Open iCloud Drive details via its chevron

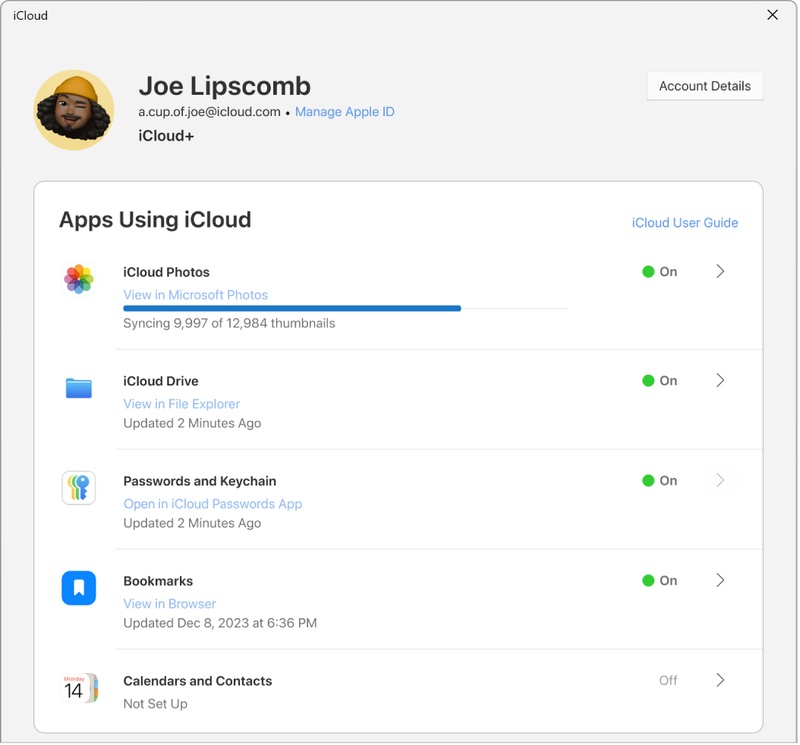(720, 380)
